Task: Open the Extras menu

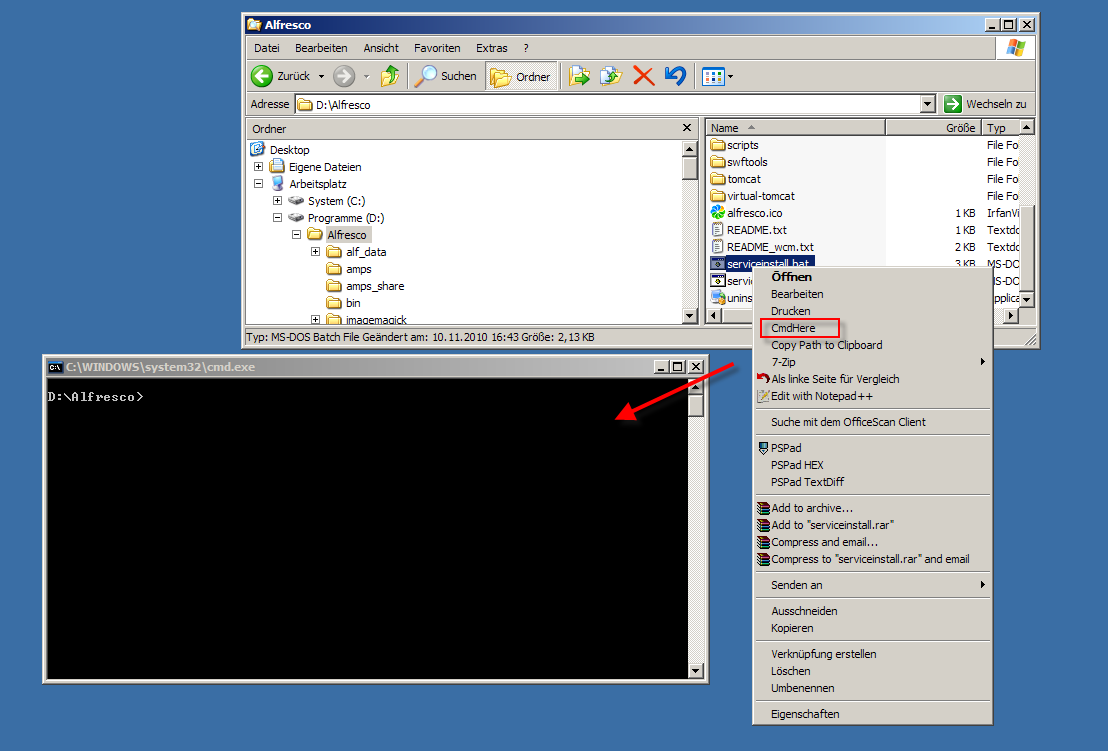Action: [x=491, y=48]
